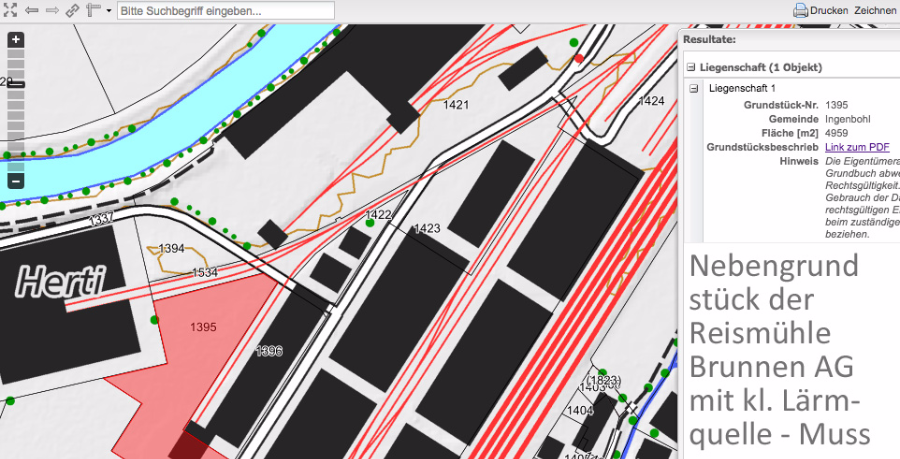Open the Link zum PDF
This screenshot has height=459, width=900.
[857, 147]
